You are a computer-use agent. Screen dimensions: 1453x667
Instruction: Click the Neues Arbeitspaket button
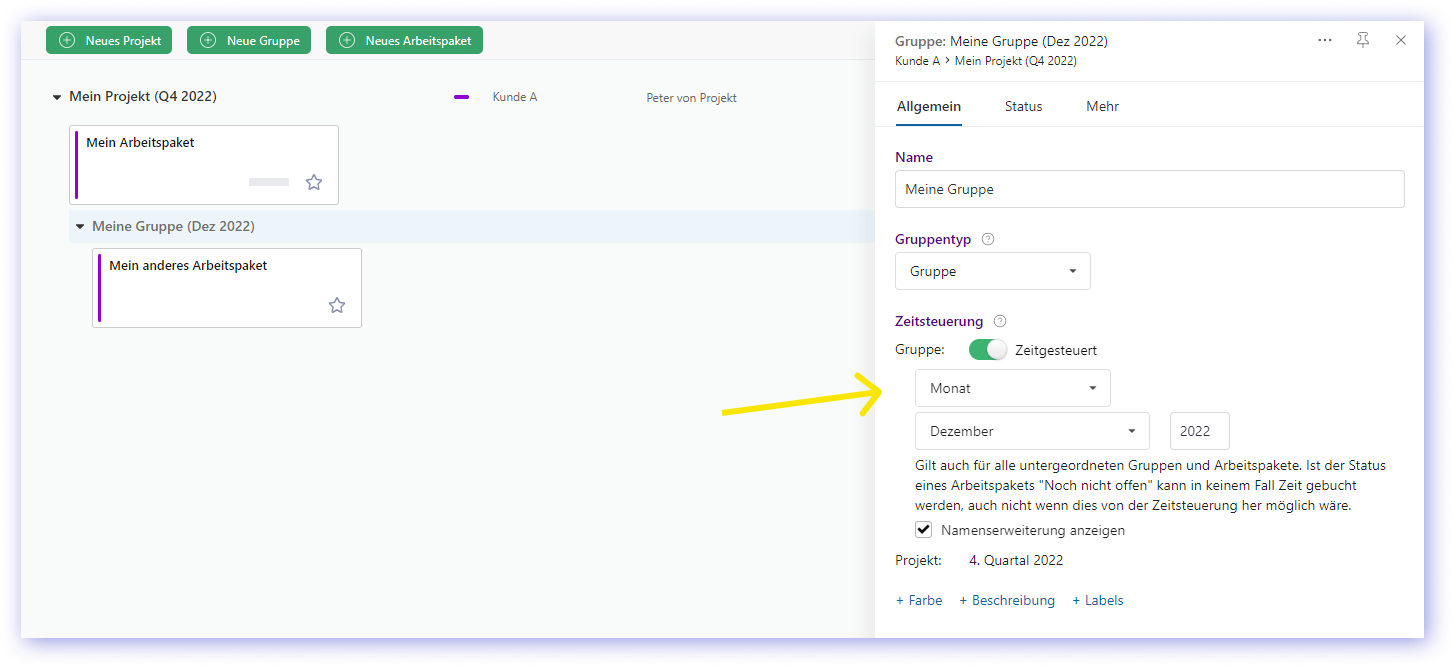(x=405, y=40)
